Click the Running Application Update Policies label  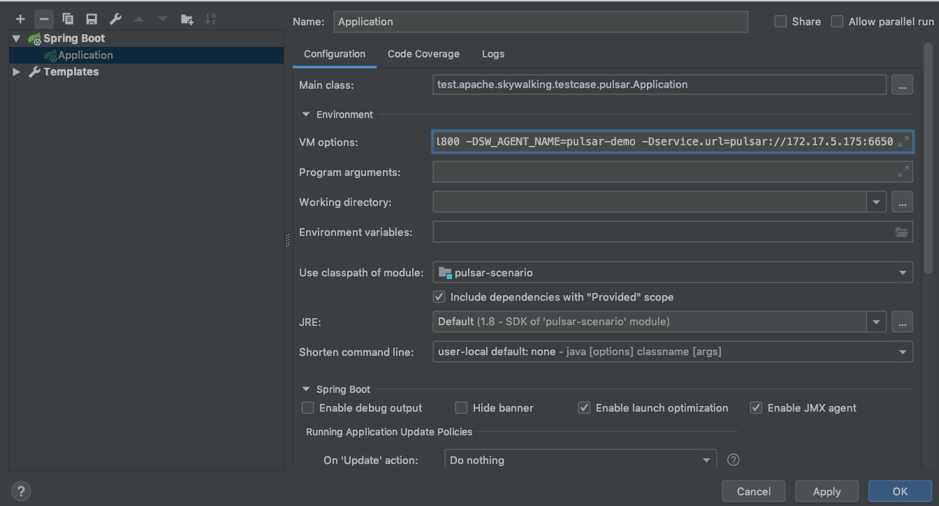(x=389, y=432)
